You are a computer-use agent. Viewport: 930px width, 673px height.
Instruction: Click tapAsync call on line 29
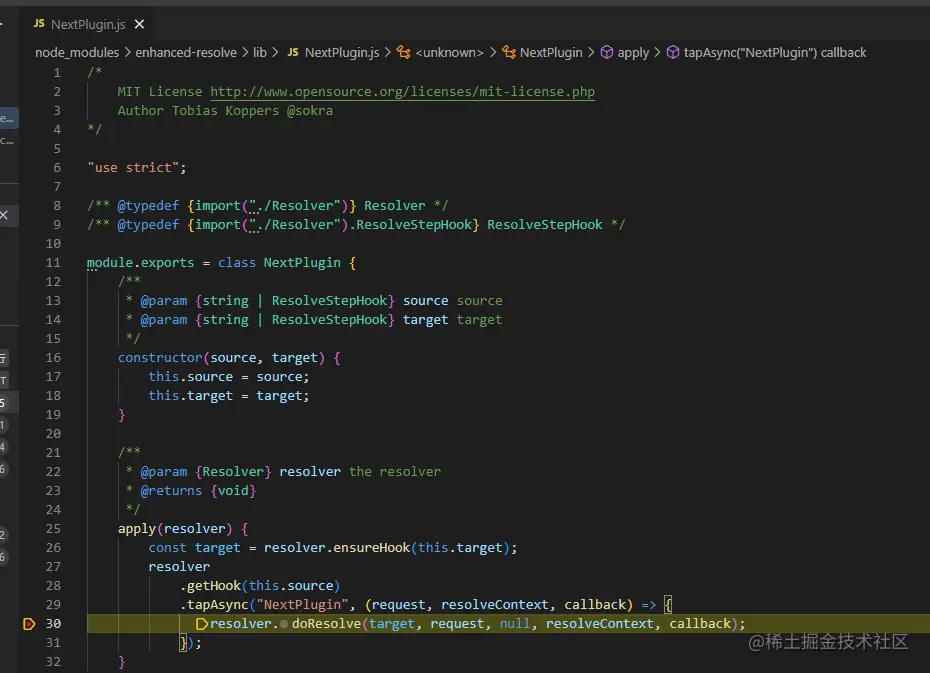tap(218, 605)
